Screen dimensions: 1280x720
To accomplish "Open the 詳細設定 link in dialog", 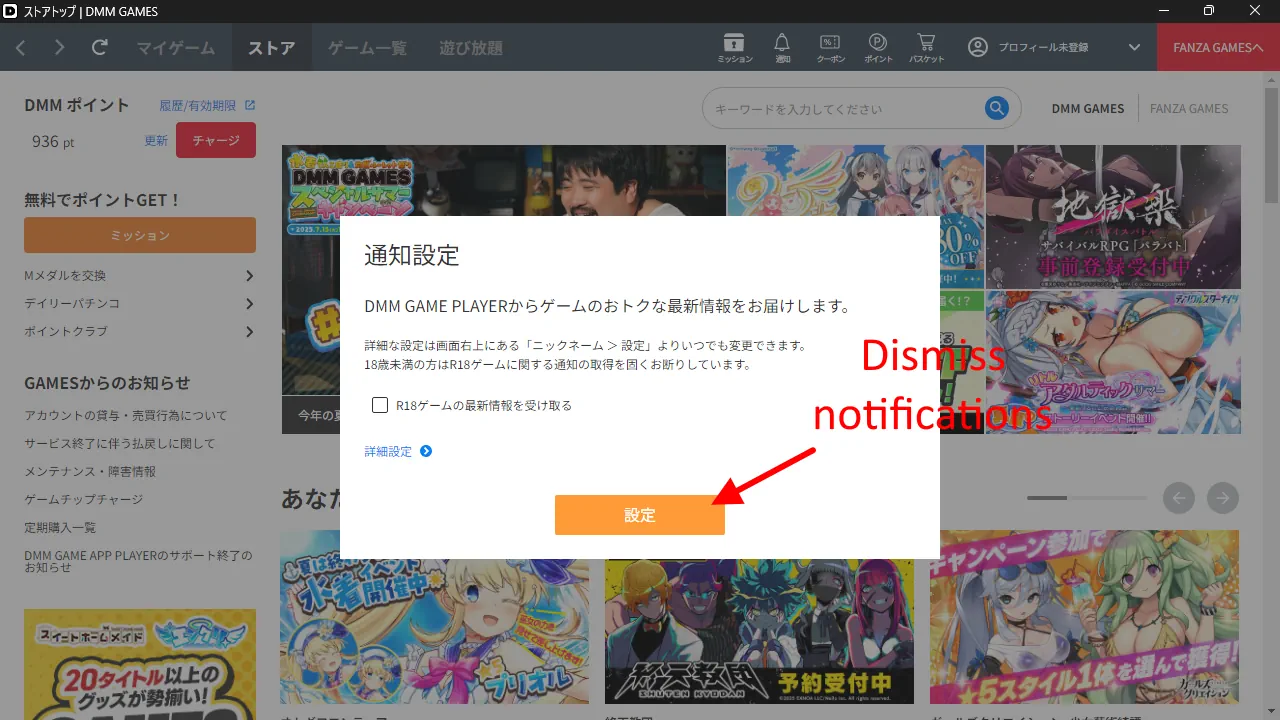I will tap(388, 451).
